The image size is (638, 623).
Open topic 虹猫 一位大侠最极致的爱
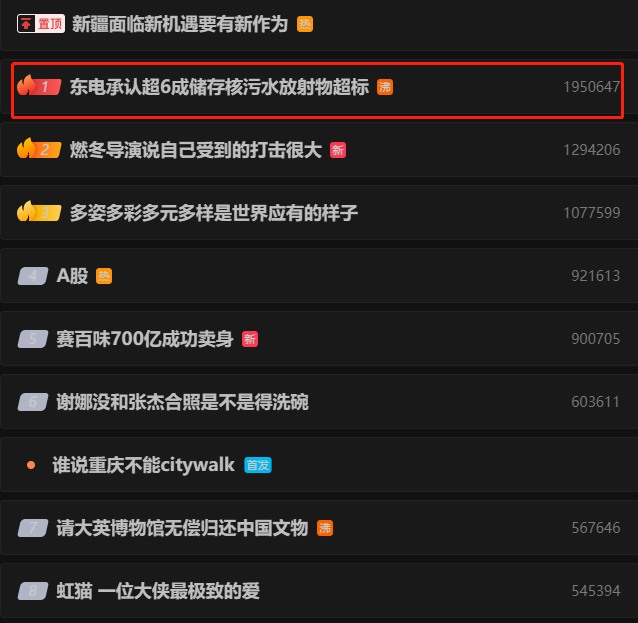[x=158, y=591]
